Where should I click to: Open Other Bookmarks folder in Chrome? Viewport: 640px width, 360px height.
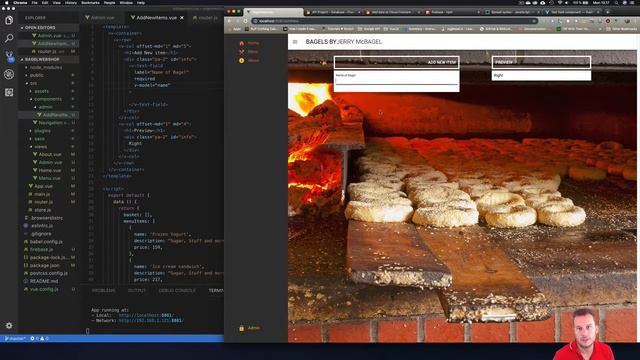click(622, 29)
